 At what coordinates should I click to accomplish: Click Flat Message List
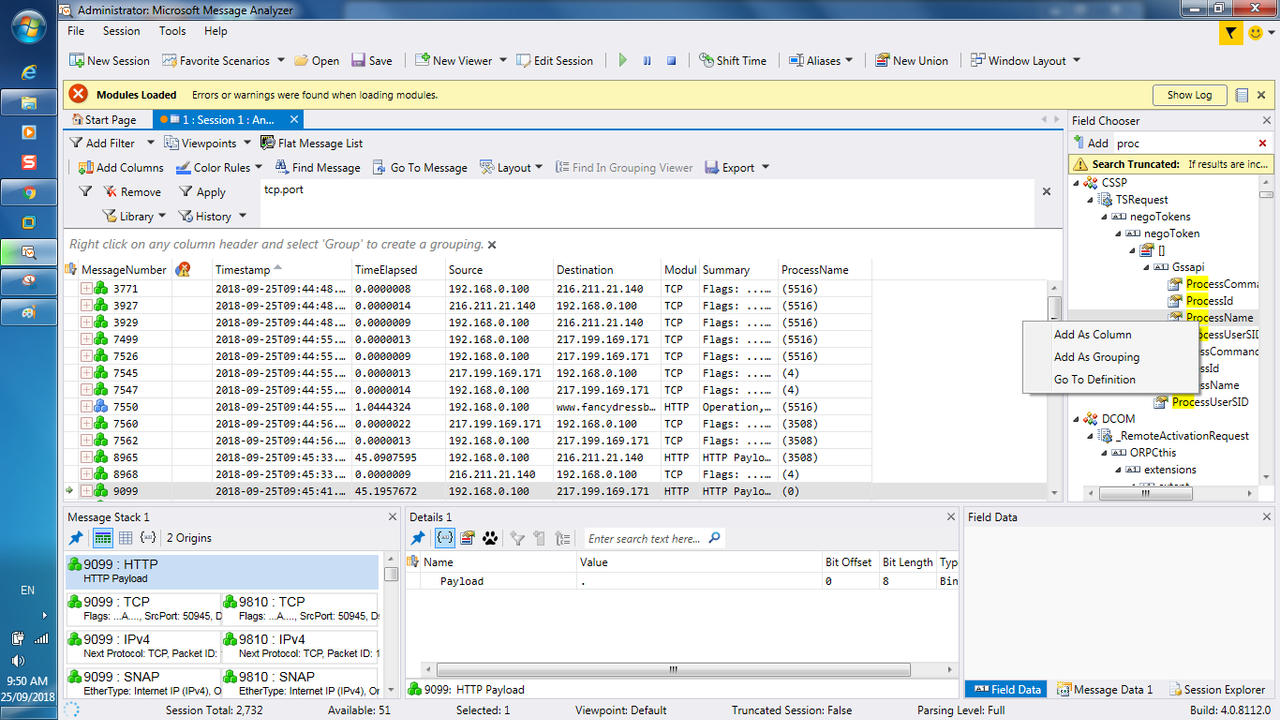click(312, 143)
